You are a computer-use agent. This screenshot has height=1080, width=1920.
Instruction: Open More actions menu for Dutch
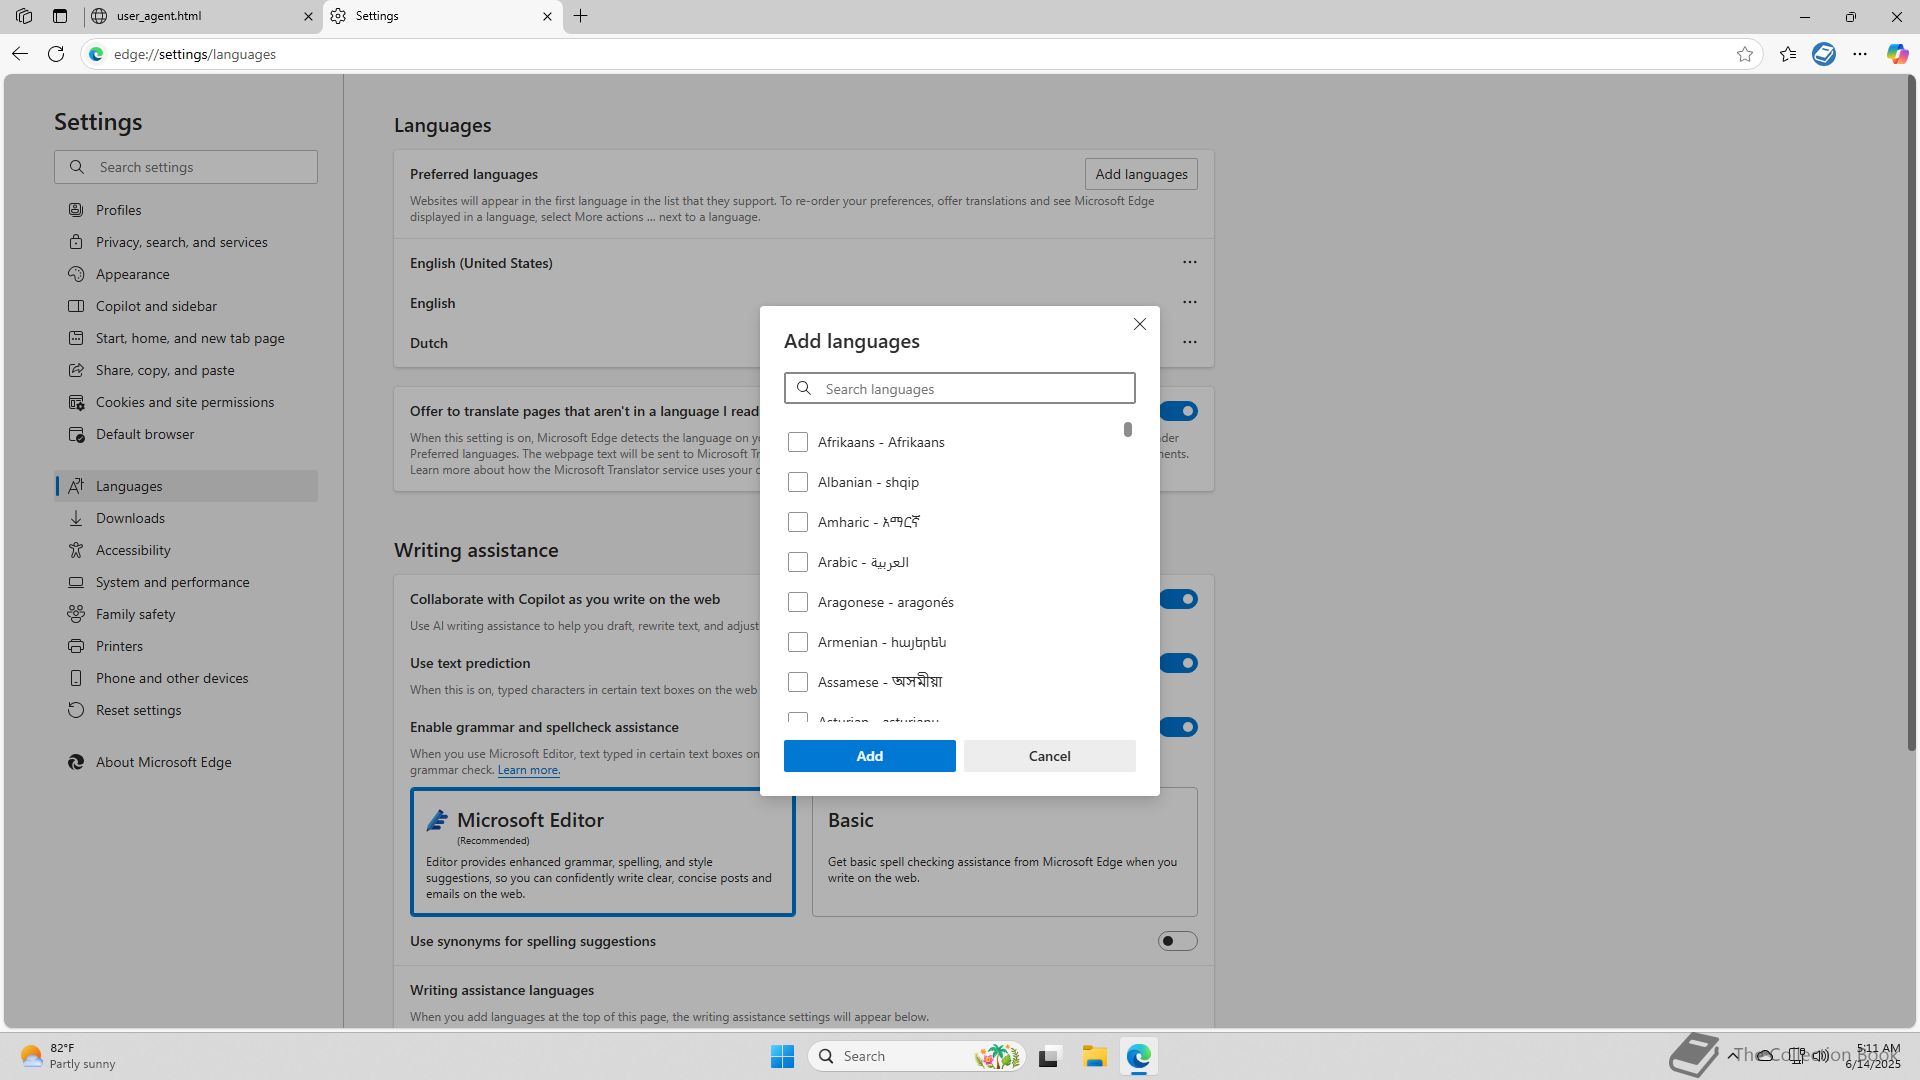tap(1189, 342)
